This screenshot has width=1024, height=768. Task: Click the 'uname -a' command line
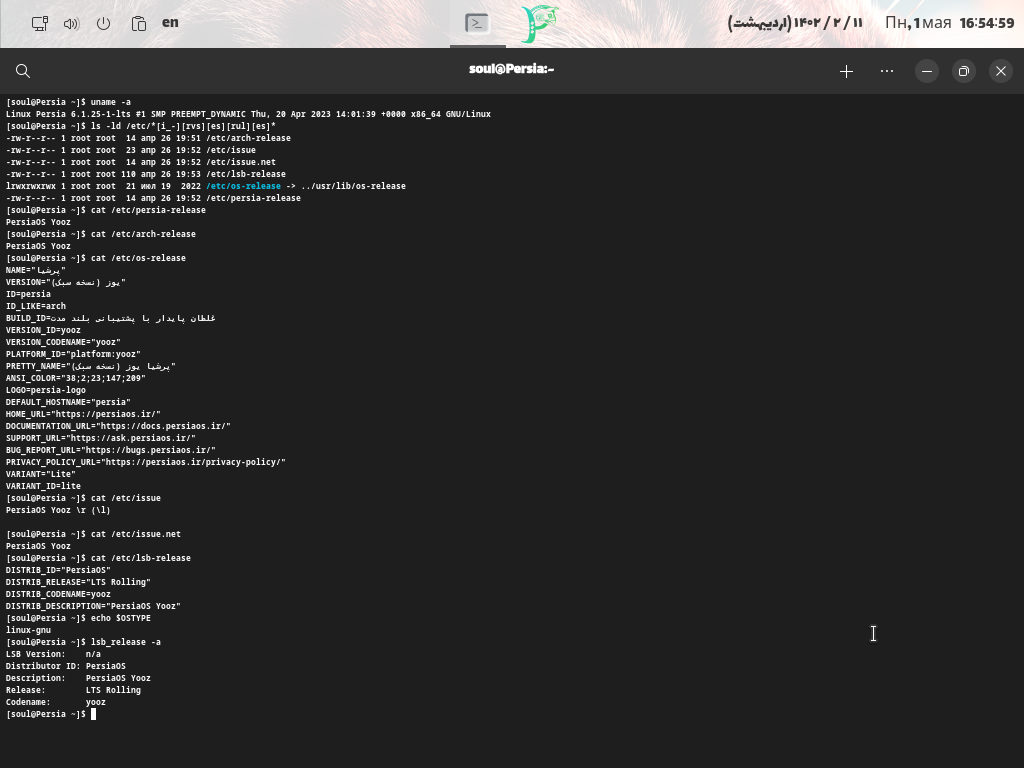[x=69, y=102]
